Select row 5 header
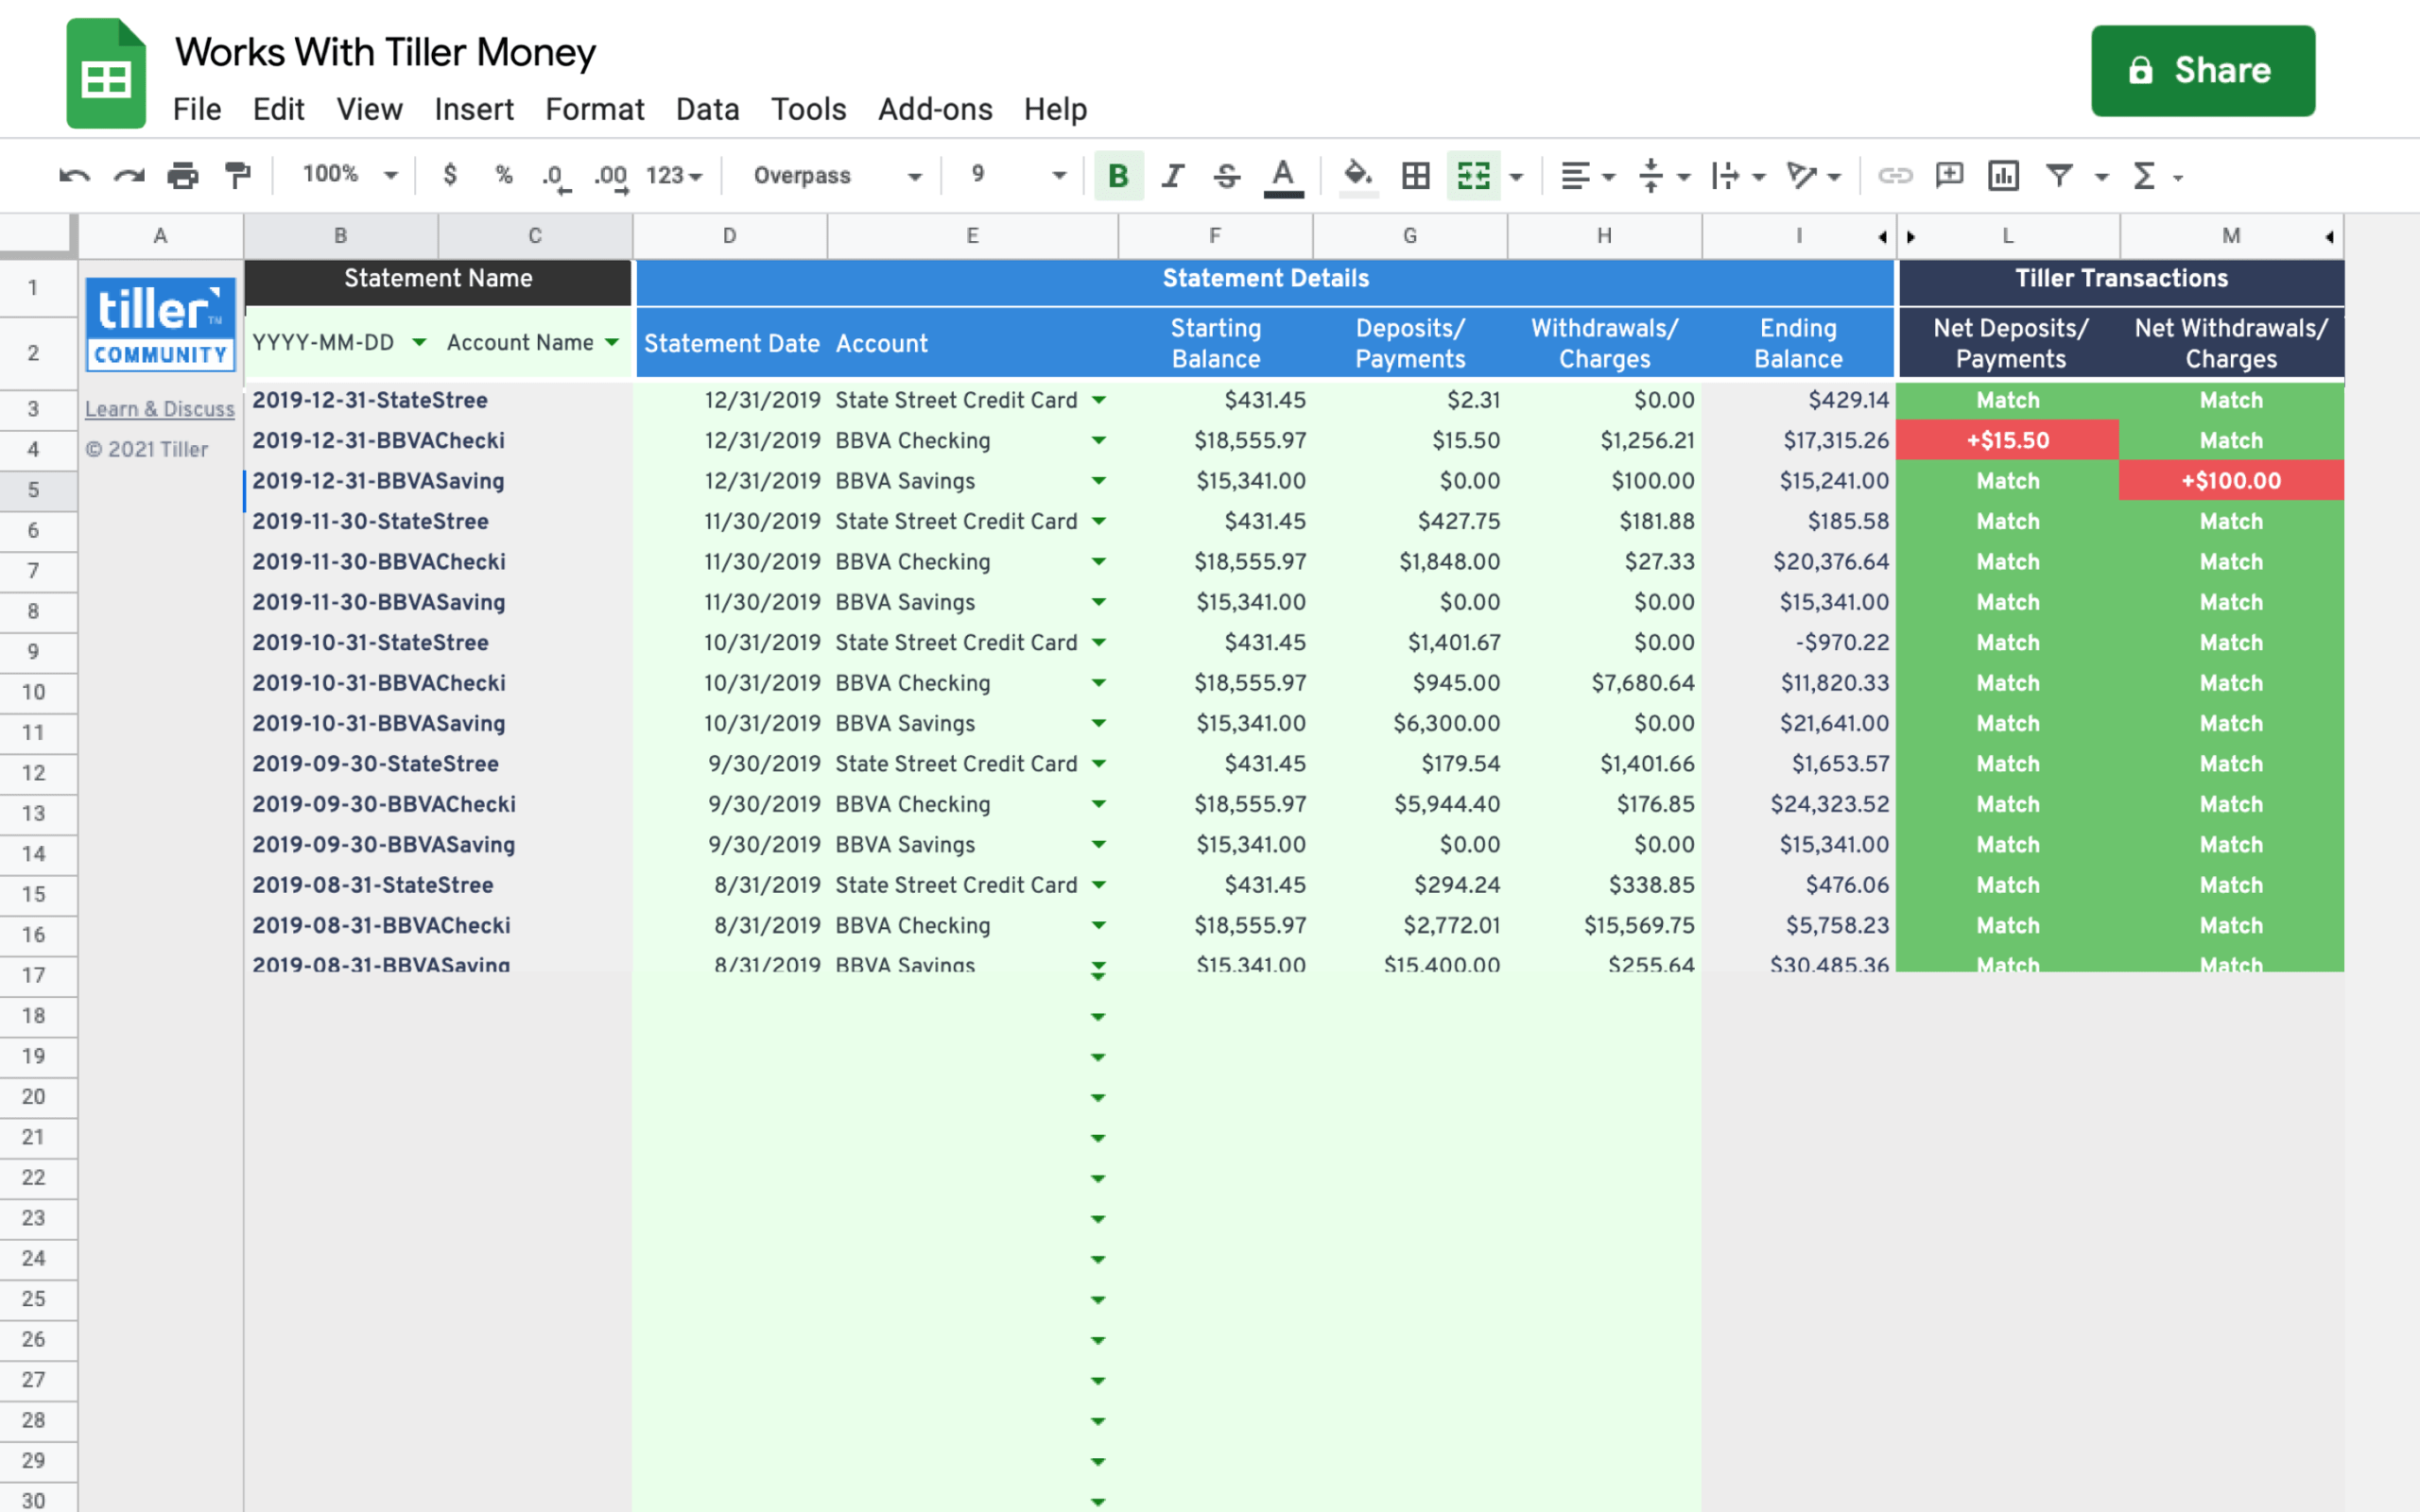This screenshot has width=2420, height=1512. (x=38, y=490)
